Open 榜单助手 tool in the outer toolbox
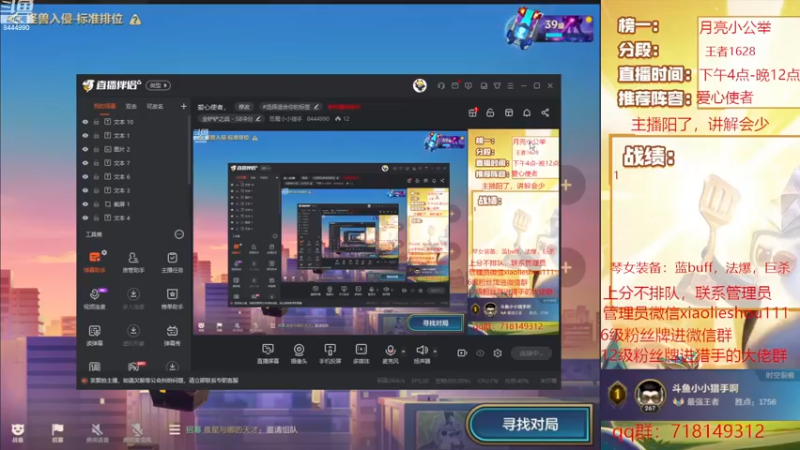 [x=172, y=298]
